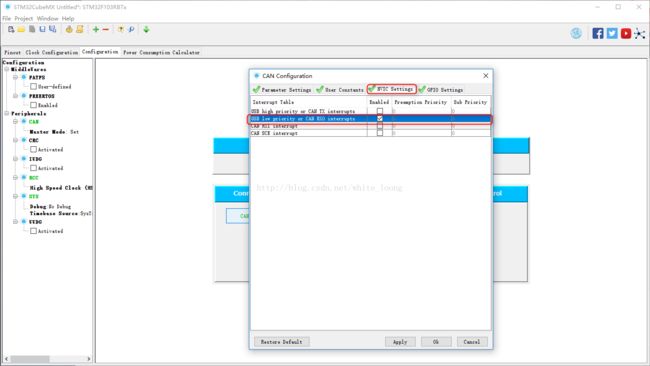Image resolution: width=650 pixels, height=366 pixels.
Task: Enable FATFS User-defined checkbox
Action: 33,86
